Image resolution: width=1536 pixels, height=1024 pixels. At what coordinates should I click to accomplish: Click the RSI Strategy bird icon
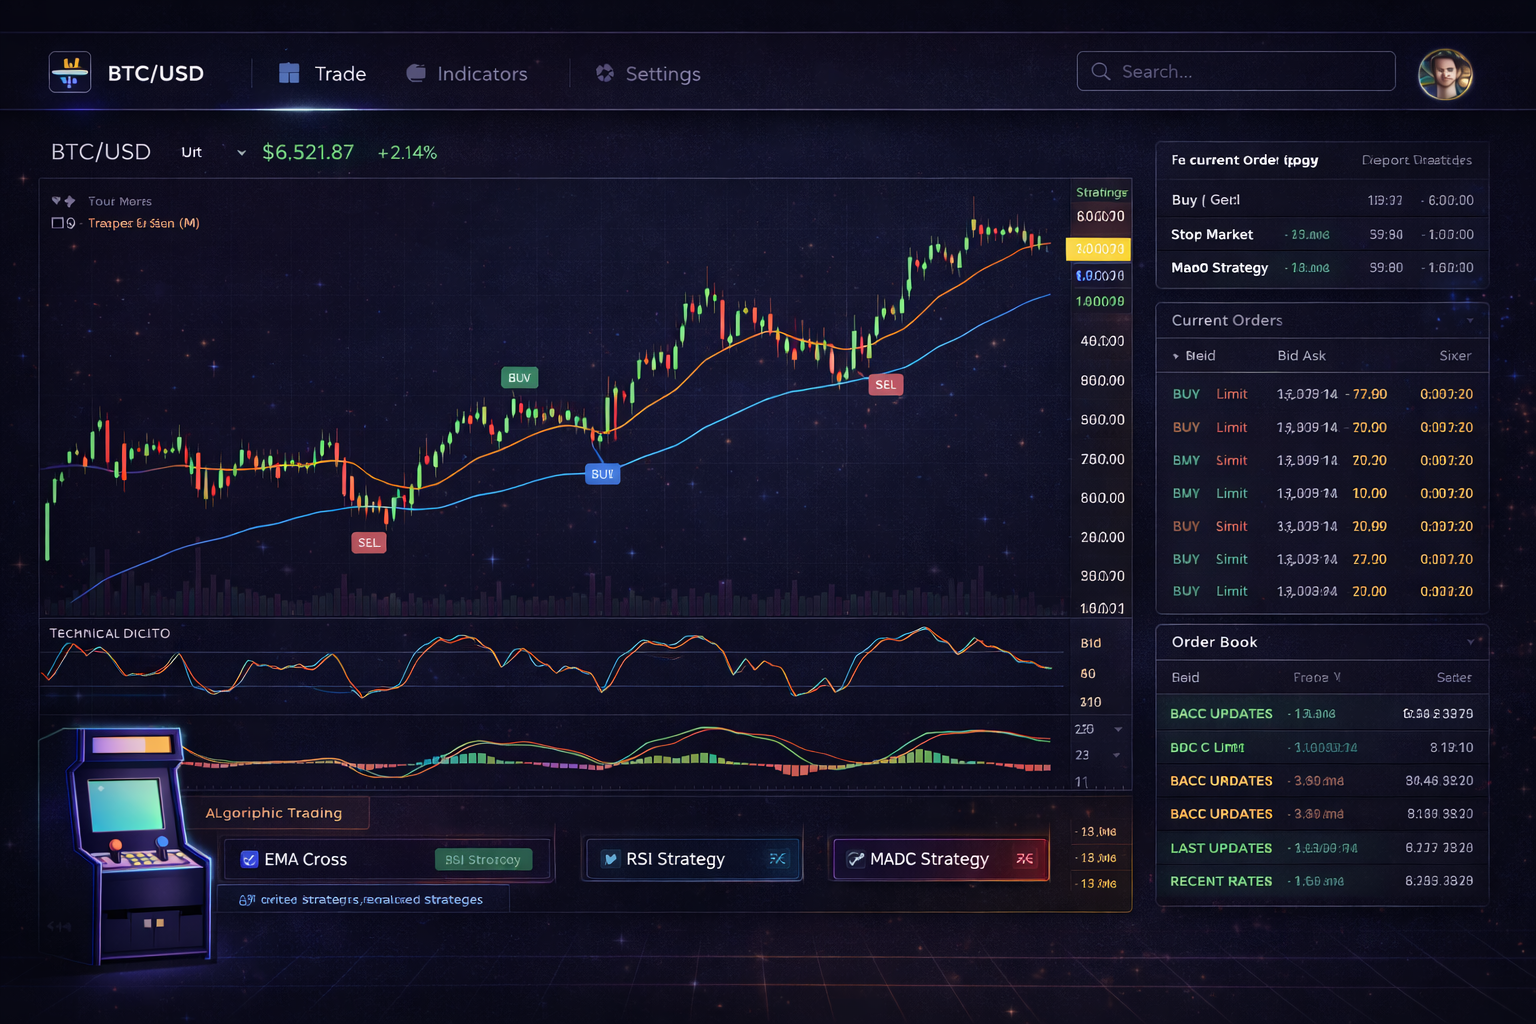610,858
